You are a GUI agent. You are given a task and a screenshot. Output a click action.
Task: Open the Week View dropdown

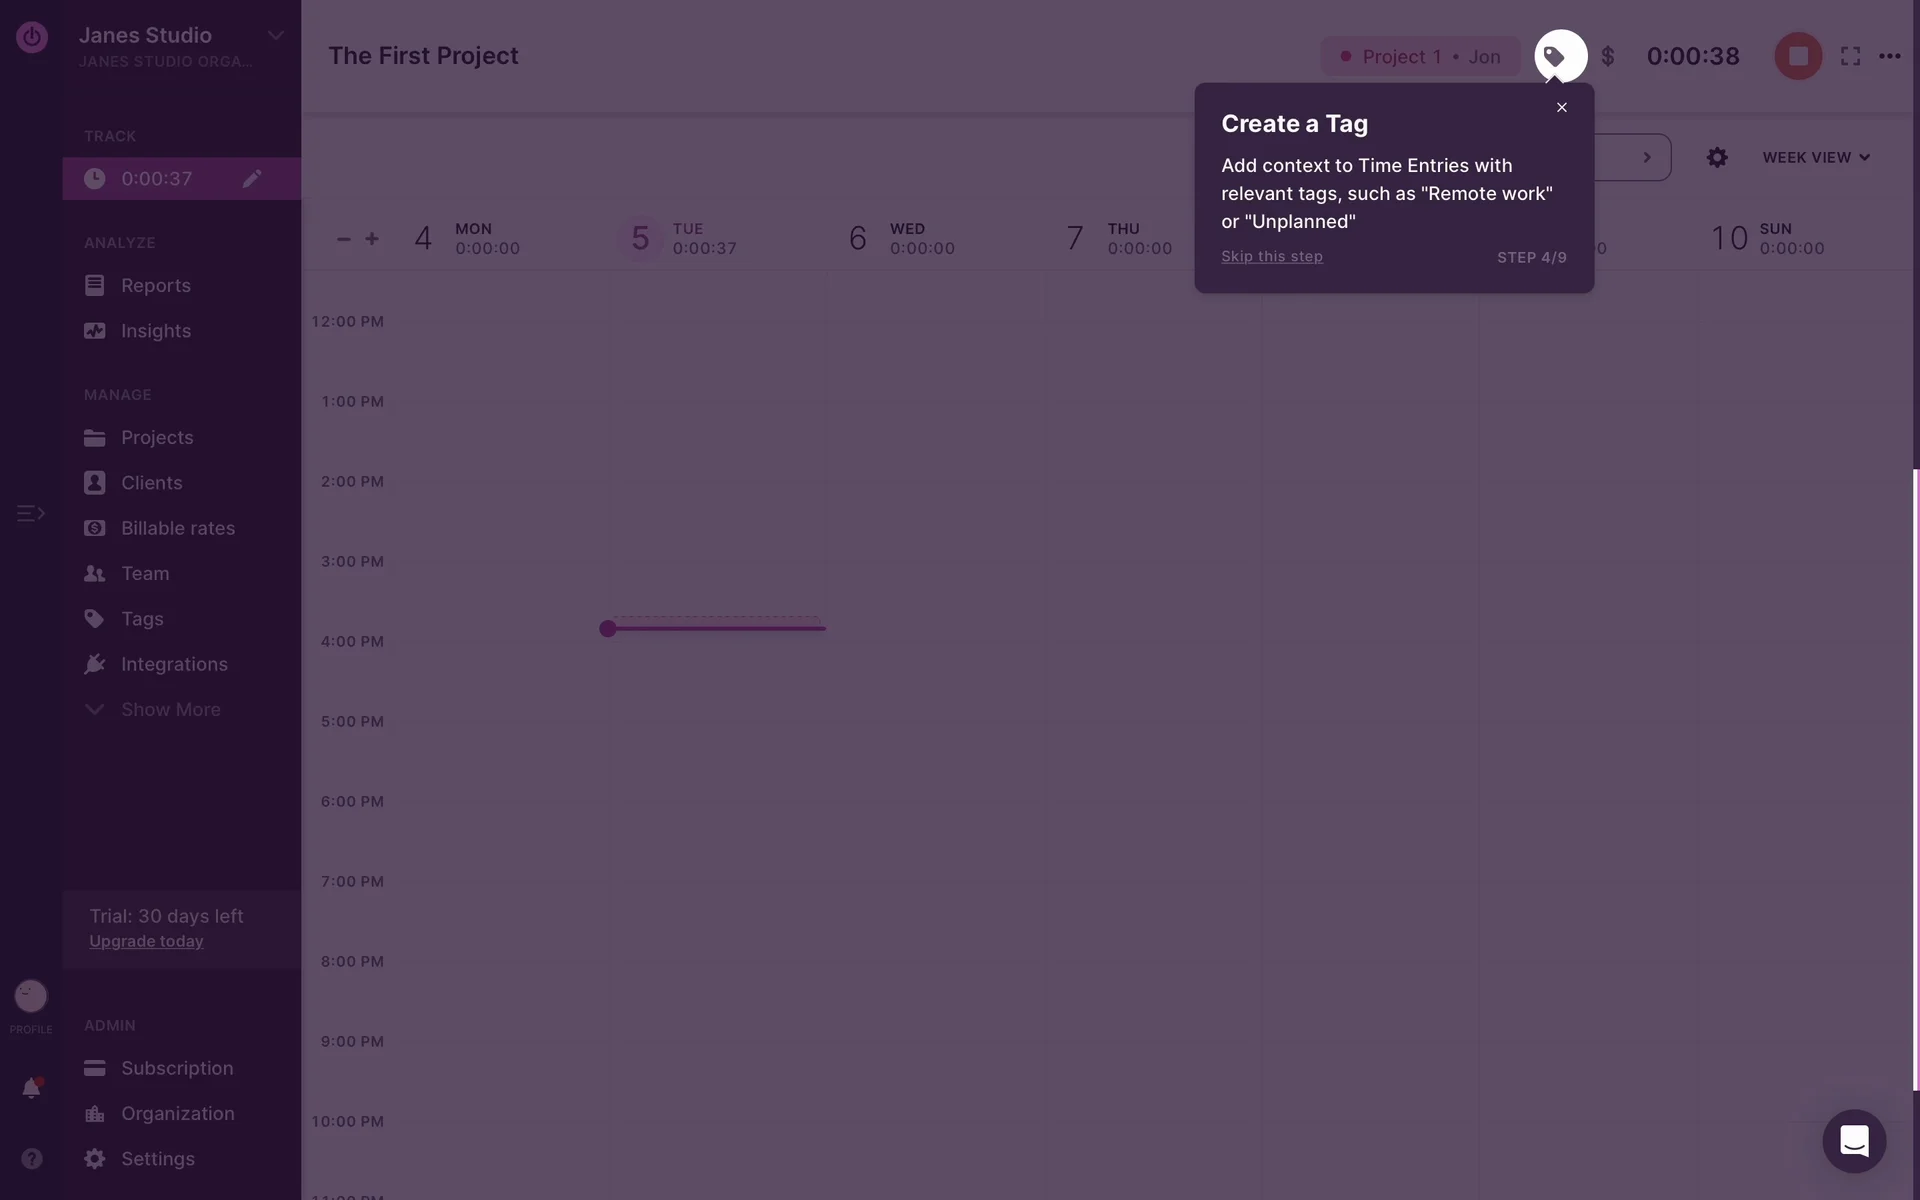tap(1815, 157)
